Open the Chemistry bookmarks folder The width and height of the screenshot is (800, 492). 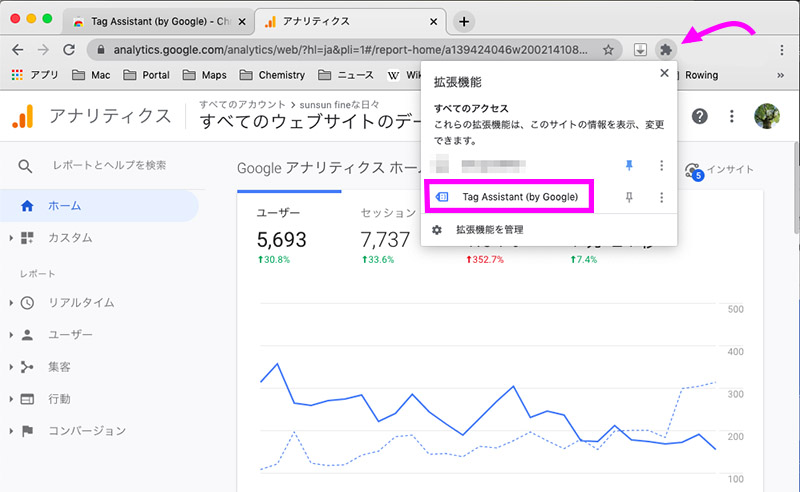click(x=272, y=75)
